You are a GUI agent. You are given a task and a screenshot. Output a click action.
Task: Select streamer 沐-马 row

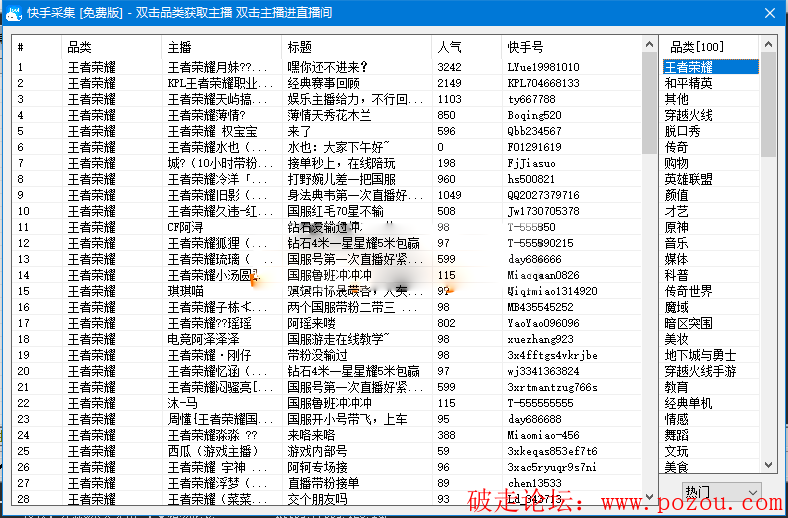(x=182, y=403)
